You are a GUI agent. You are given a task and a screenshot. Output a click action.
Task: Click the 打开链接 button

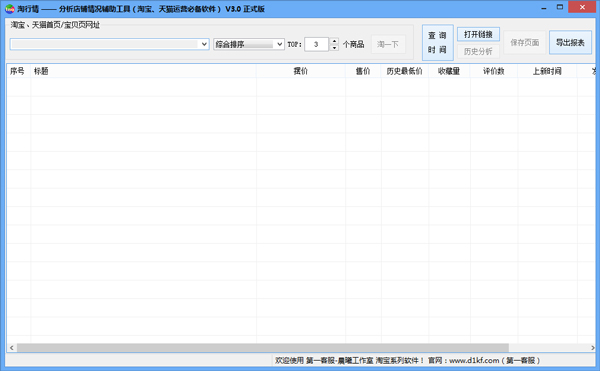point(478,34)
